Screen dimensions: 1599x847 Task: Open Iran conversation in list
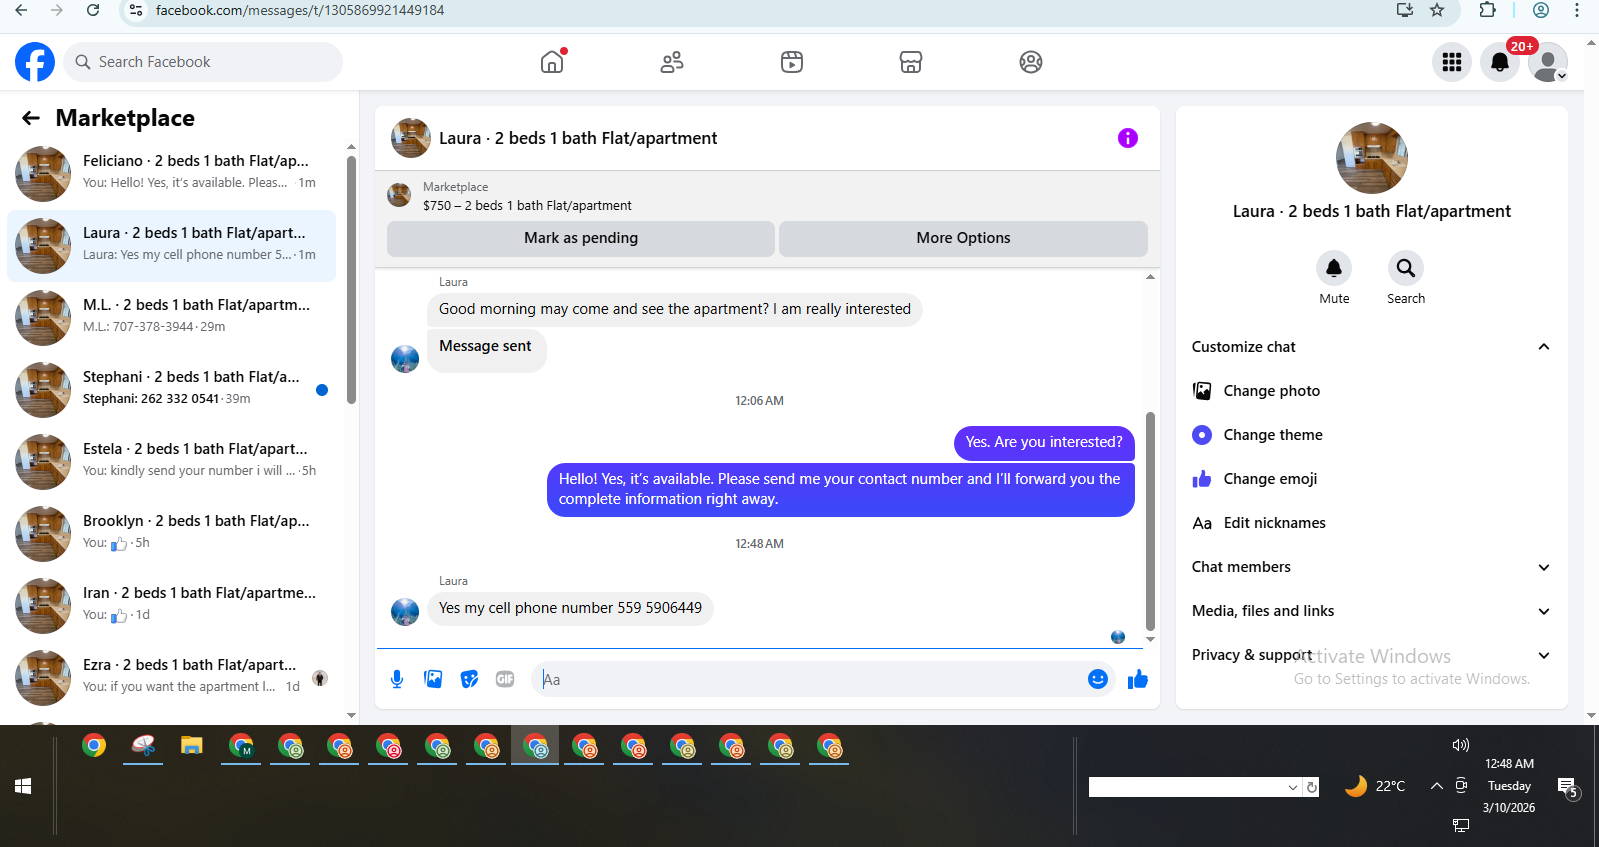172,606
